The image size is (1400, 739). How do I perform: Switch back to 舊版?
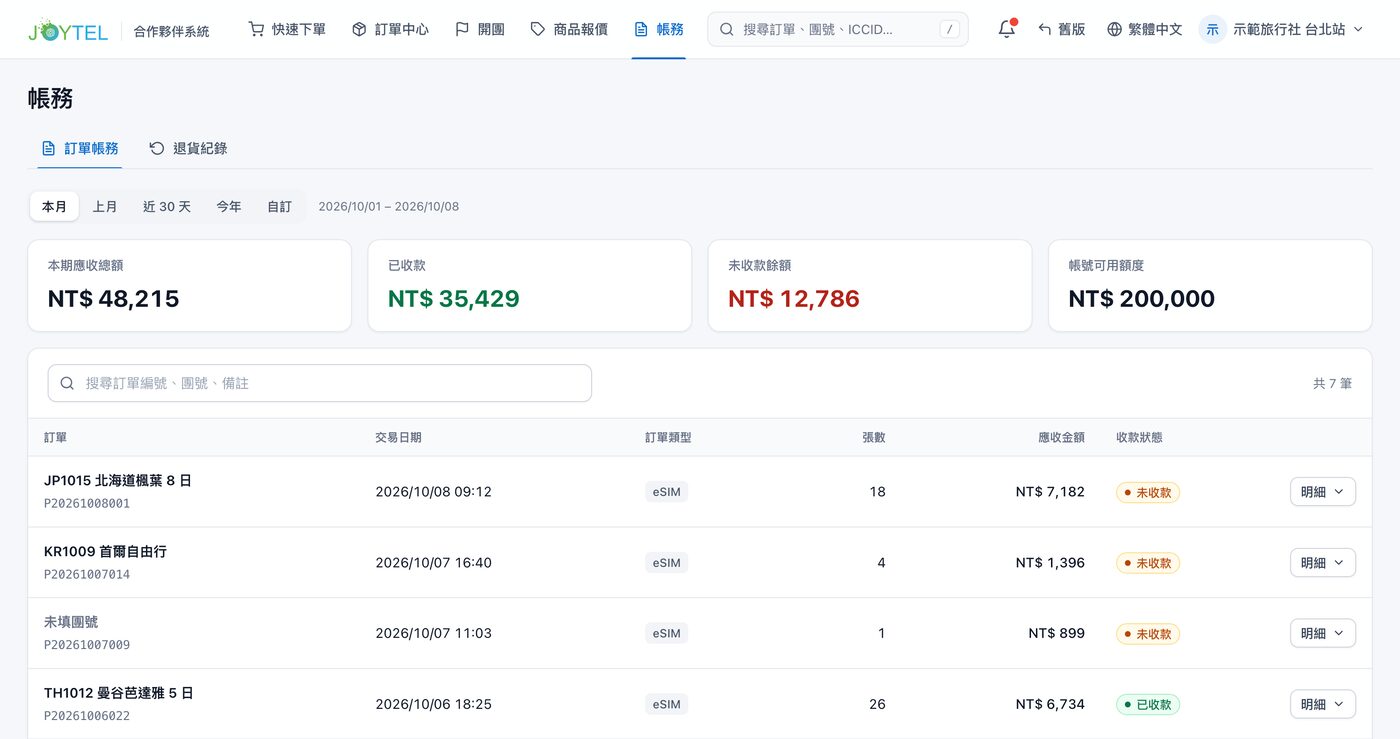coord(1062,30)
